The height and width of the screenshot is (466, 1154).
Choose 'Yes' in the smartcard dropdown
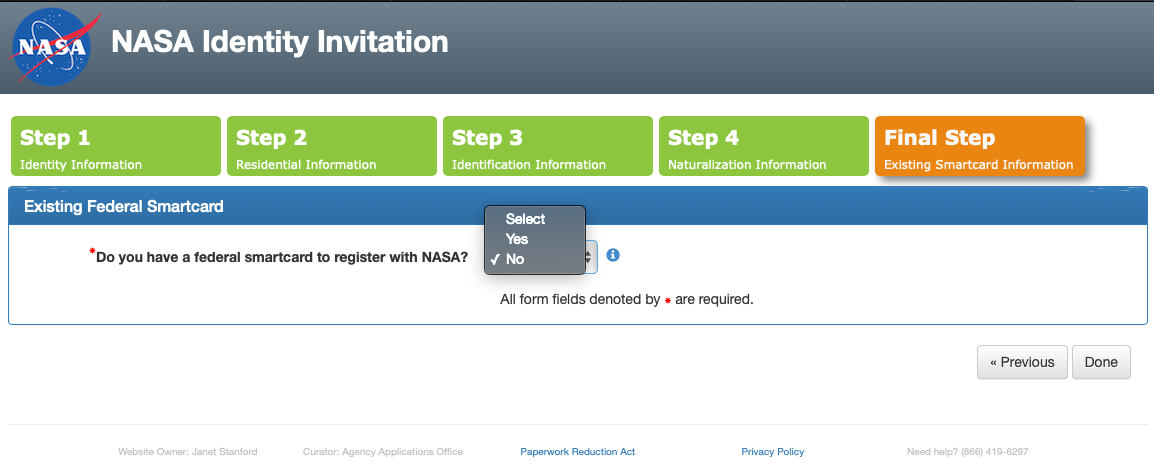517,239
